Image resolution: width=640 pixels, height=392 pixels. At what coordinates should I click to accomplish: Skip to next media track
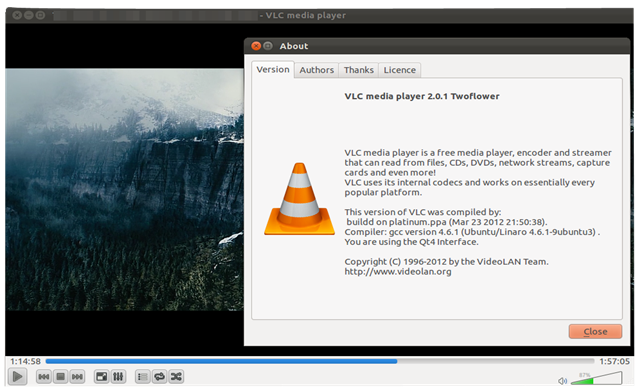coord(77,376)
